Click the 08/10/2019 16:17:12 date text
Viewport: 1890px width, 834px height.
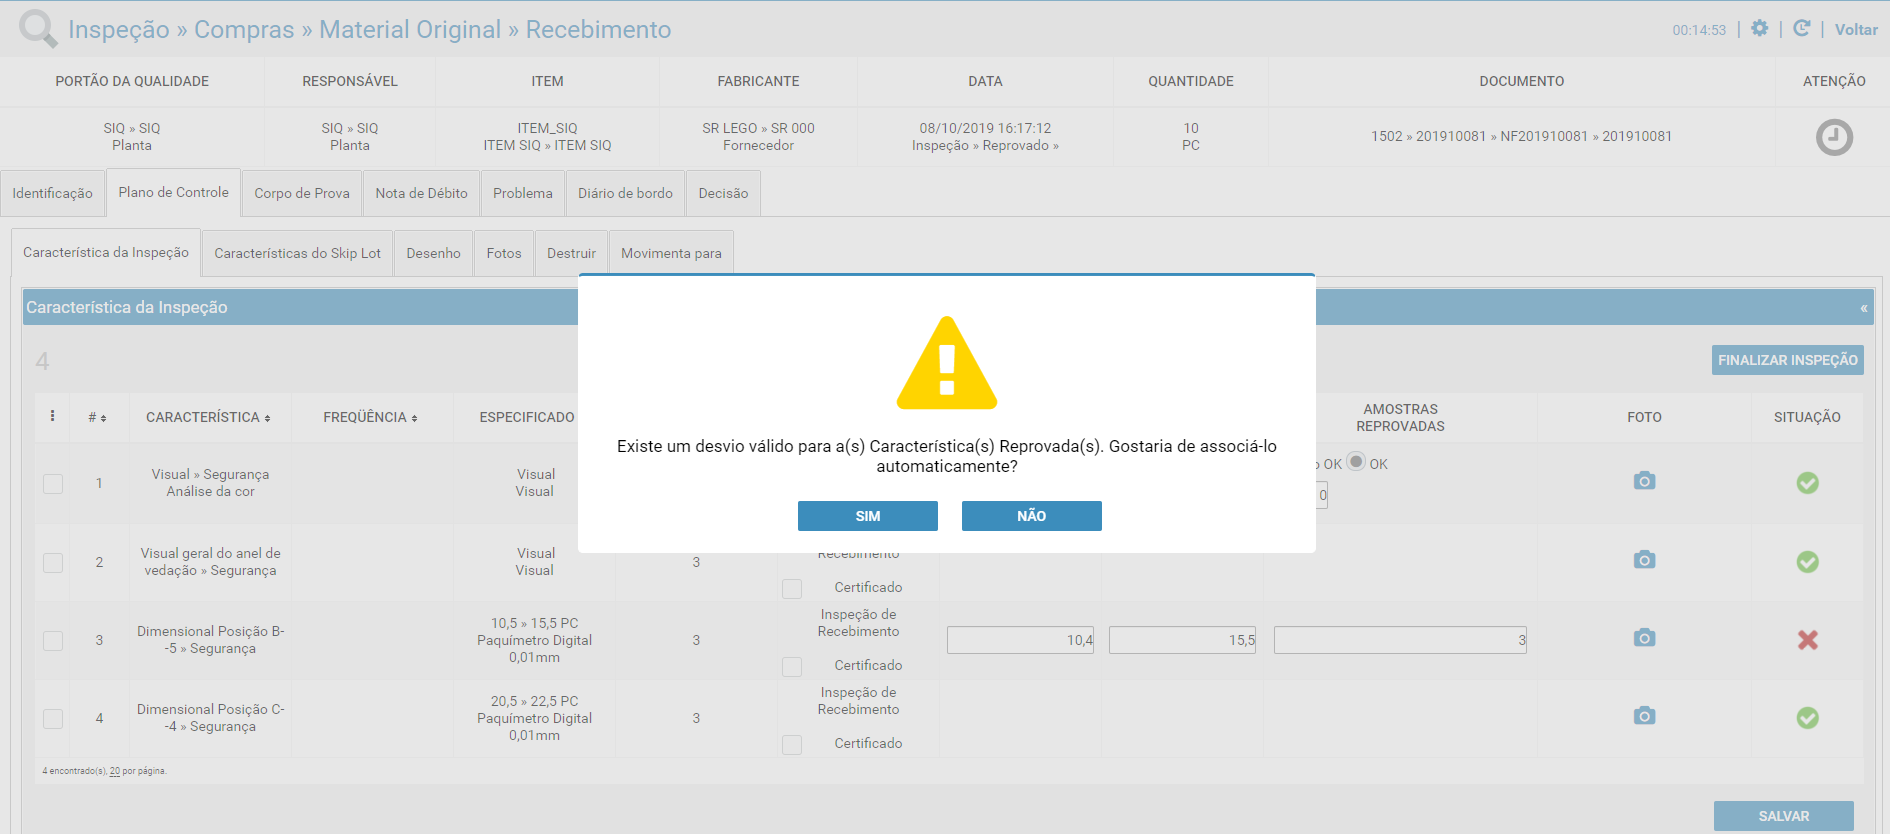(x=985, y=128)
